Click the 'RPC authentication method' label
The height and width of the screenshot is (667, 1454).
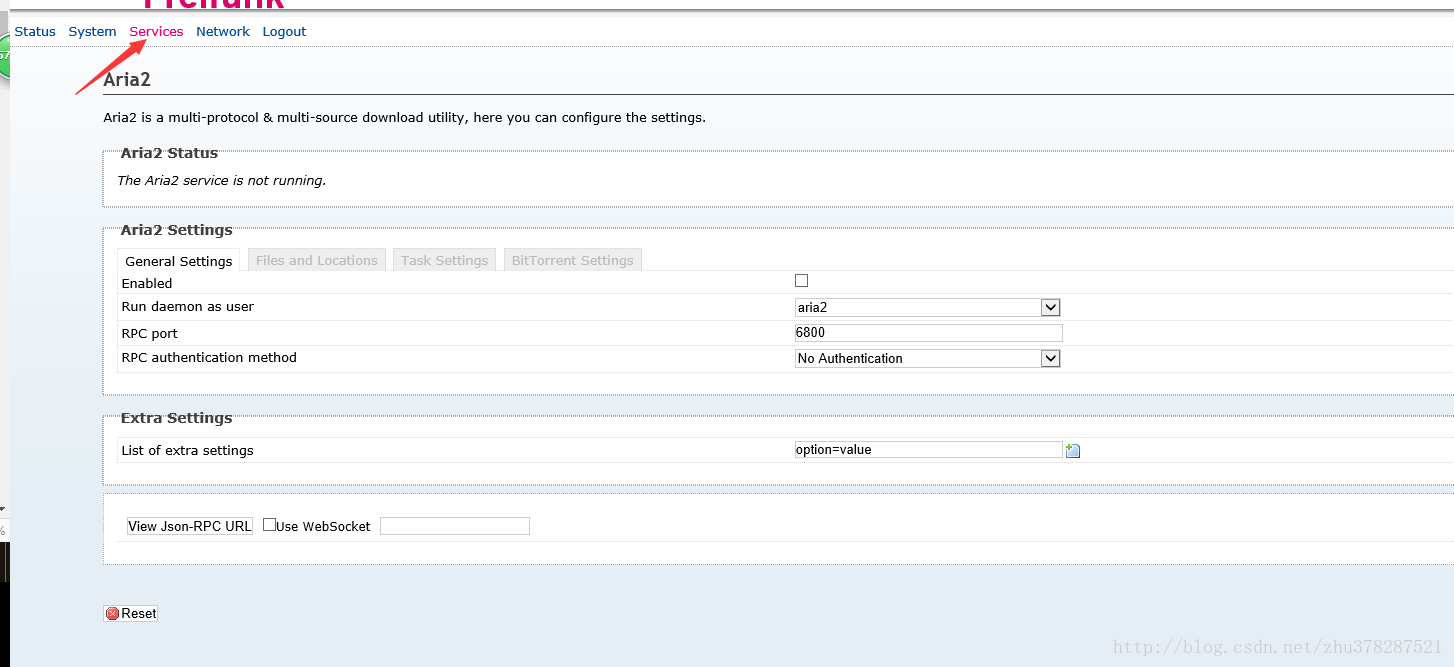(209, 358)
